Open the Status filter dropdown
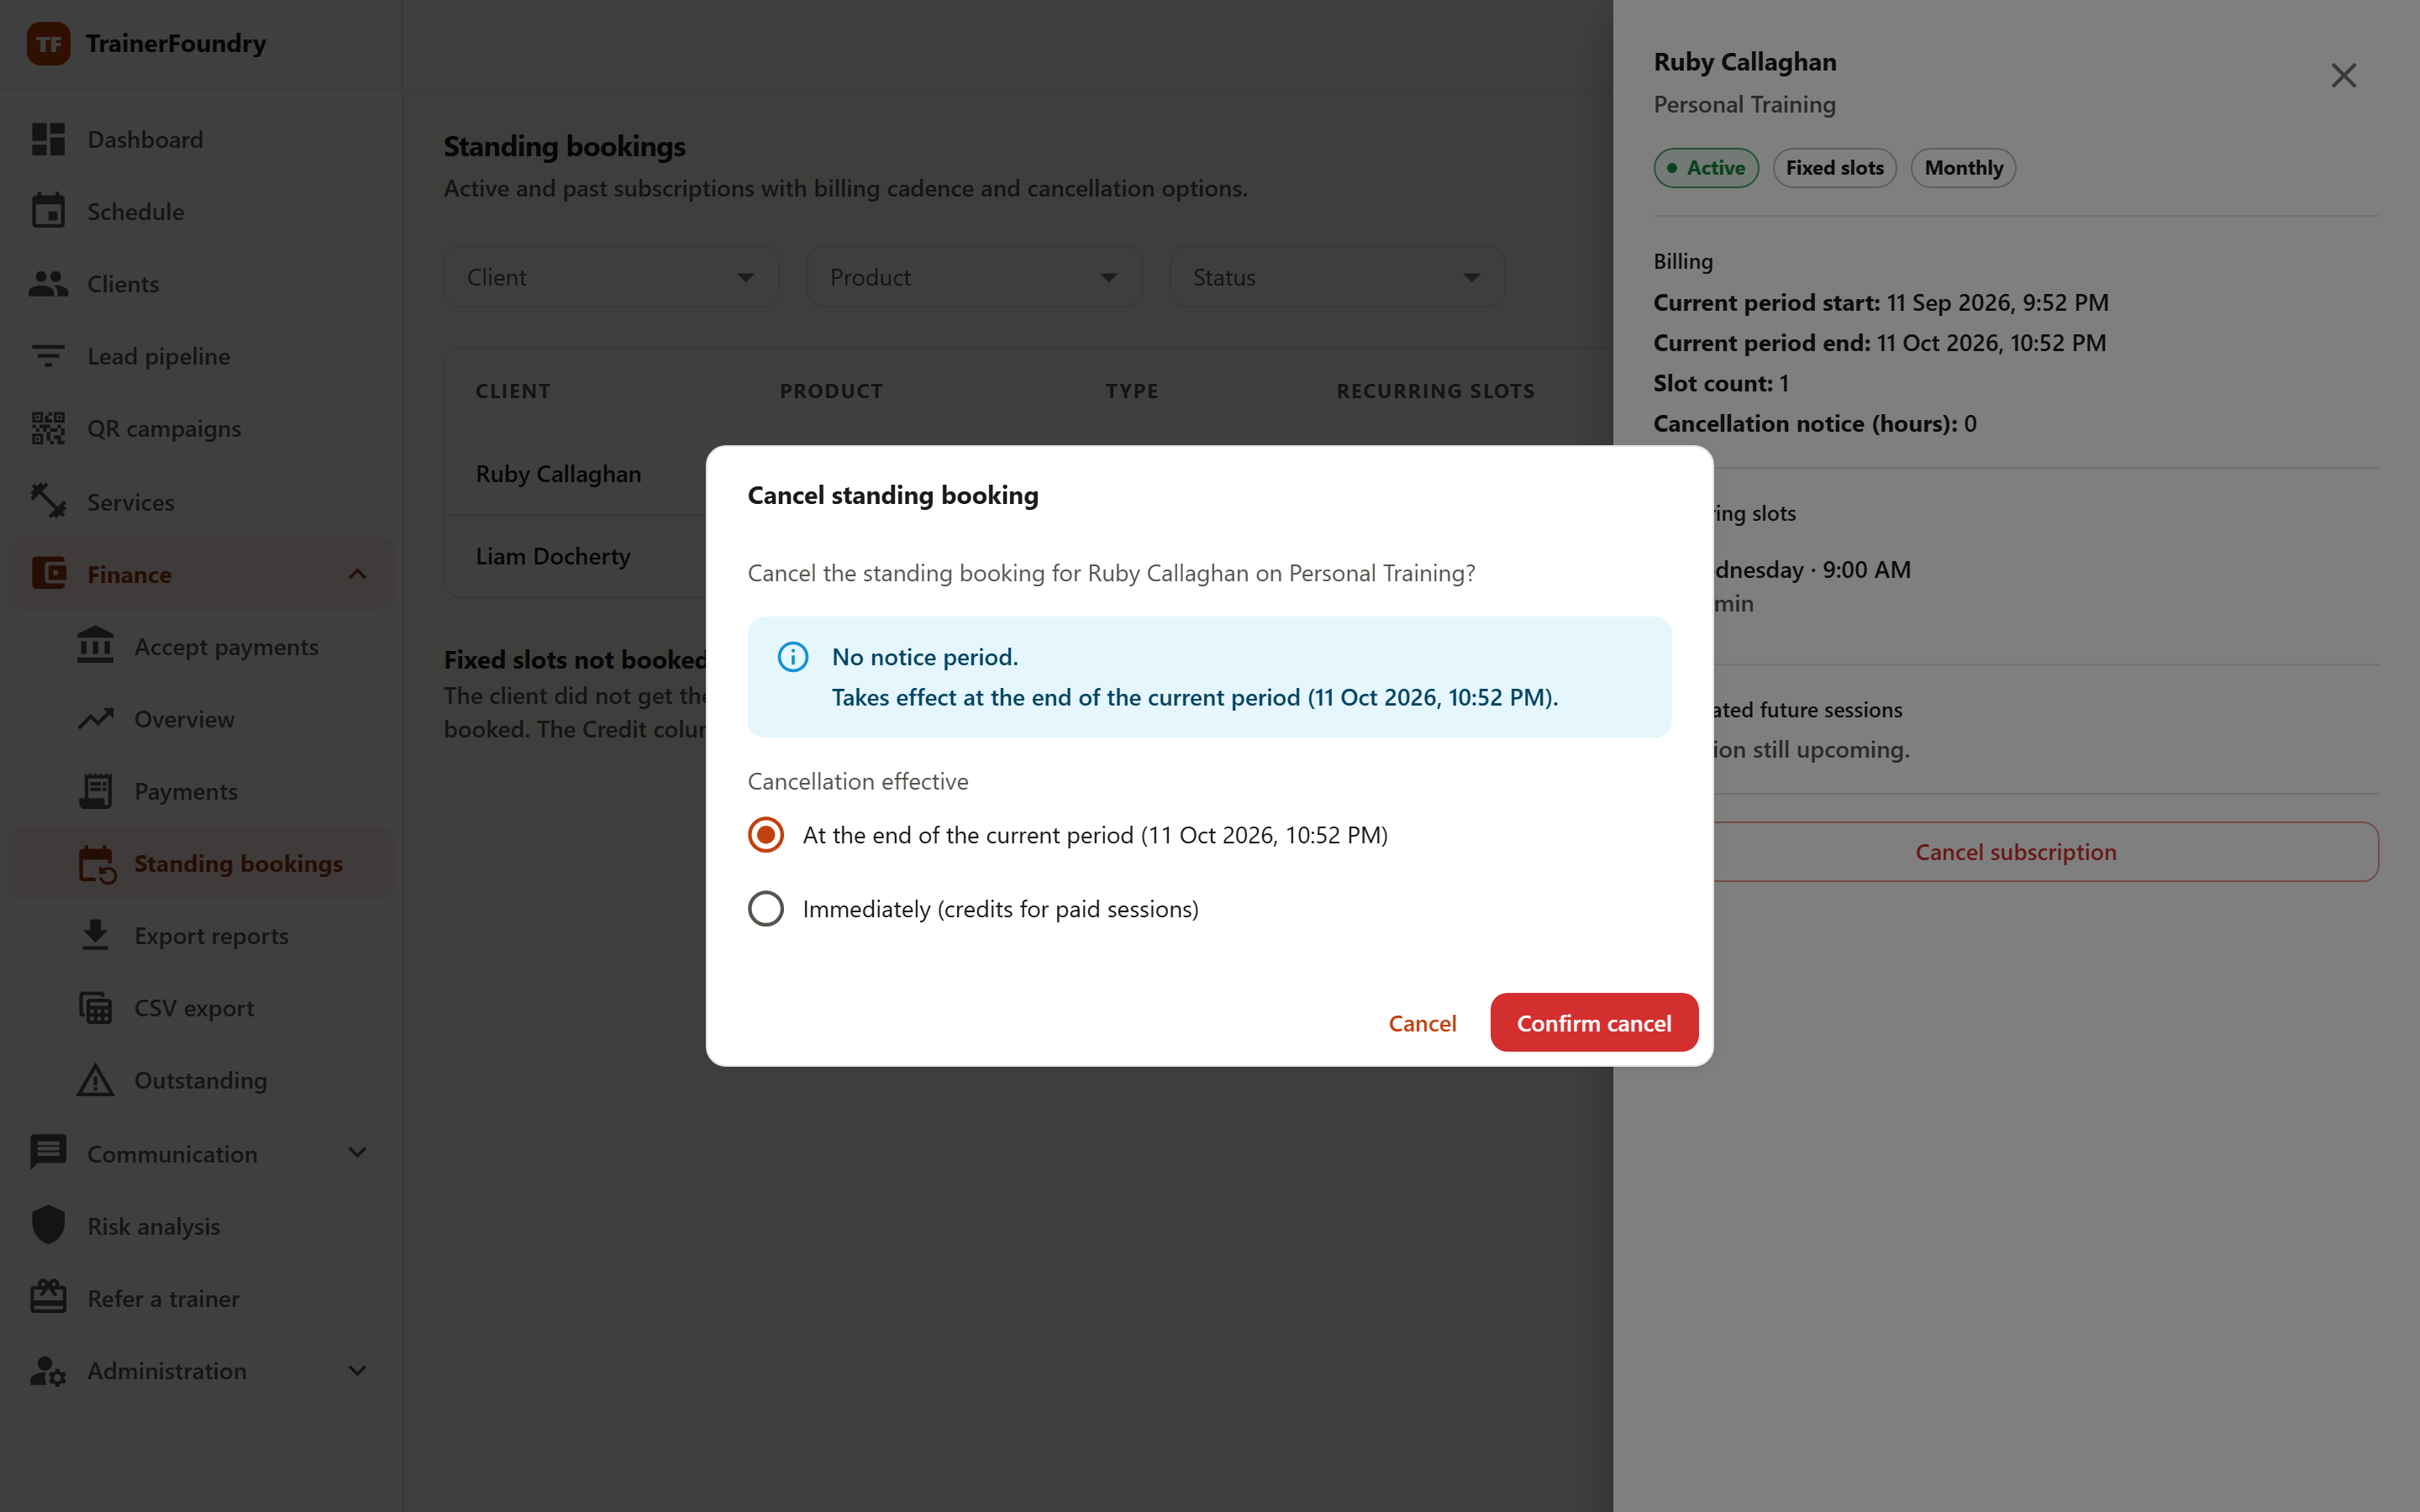The image size is (2420, 1512). coord(1337,277)
